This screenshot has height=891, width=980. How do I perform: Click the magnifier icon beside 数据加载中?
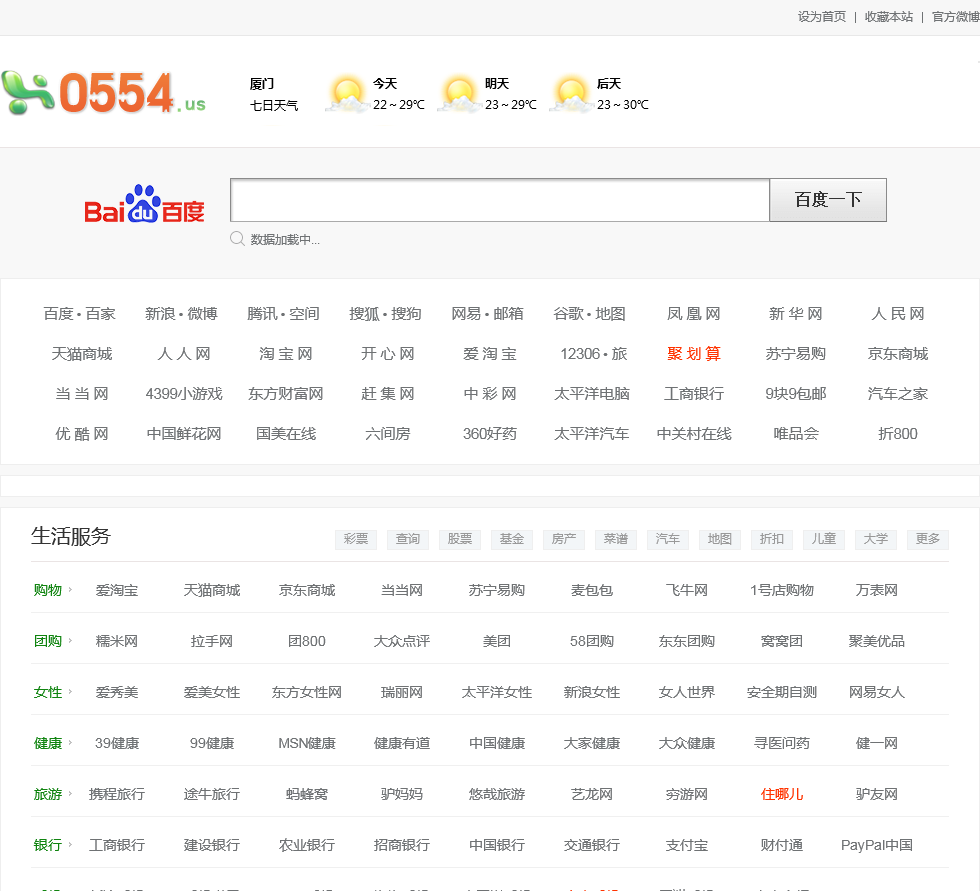click(237, 239)
